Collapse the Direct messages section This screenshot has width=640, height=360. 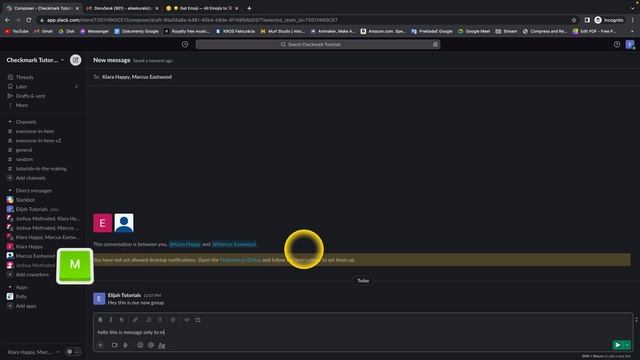(10, 191)
